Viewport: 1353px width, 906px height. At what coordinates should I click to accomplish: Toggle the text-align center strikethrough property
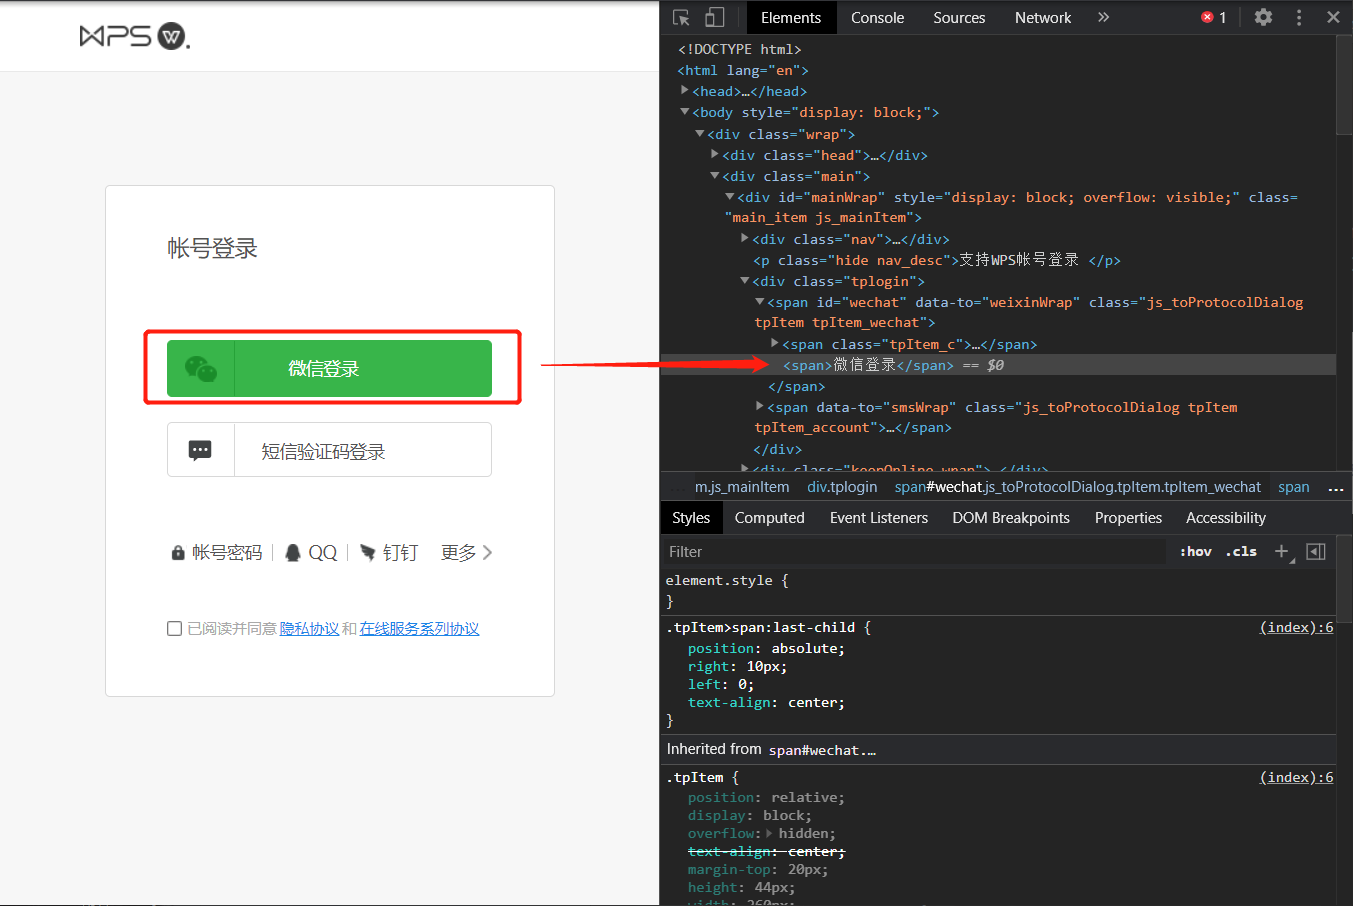(x=766, y=851)
